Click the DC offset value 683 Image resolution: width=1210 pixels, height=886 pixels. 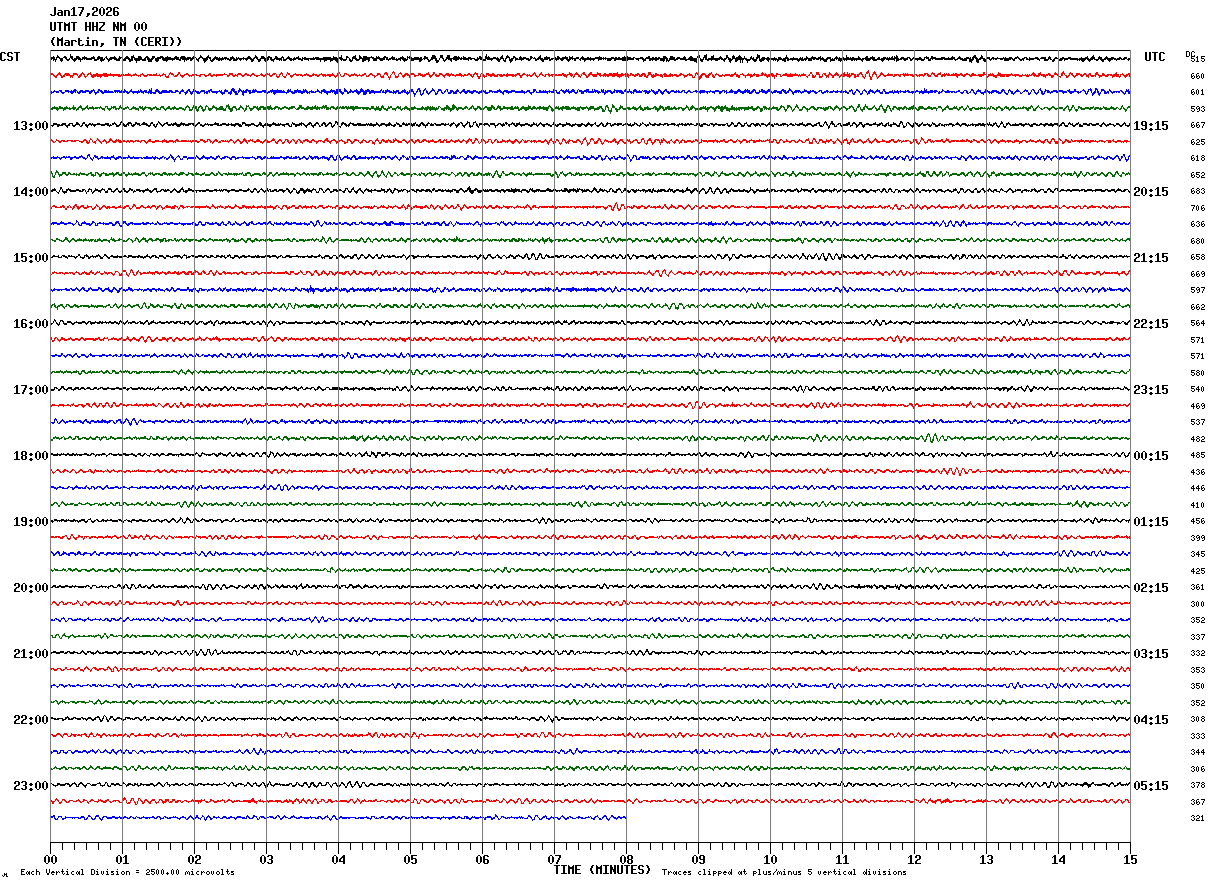click(x=1197, y=192)
